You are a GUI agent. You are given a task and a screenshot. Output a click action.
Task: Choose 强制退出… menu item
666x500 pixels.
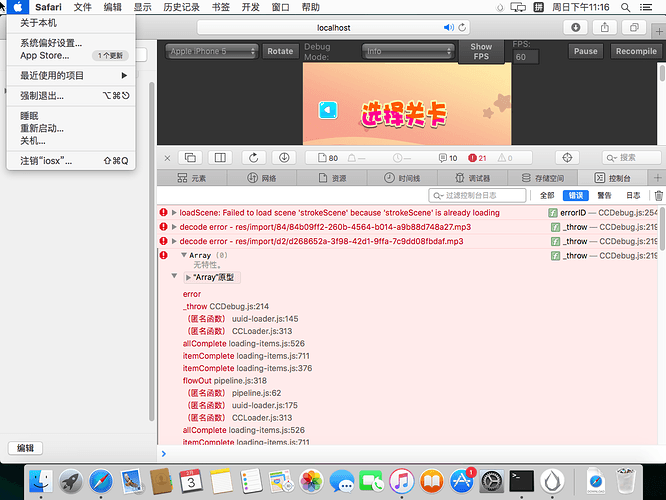click(x=71, y=96)
